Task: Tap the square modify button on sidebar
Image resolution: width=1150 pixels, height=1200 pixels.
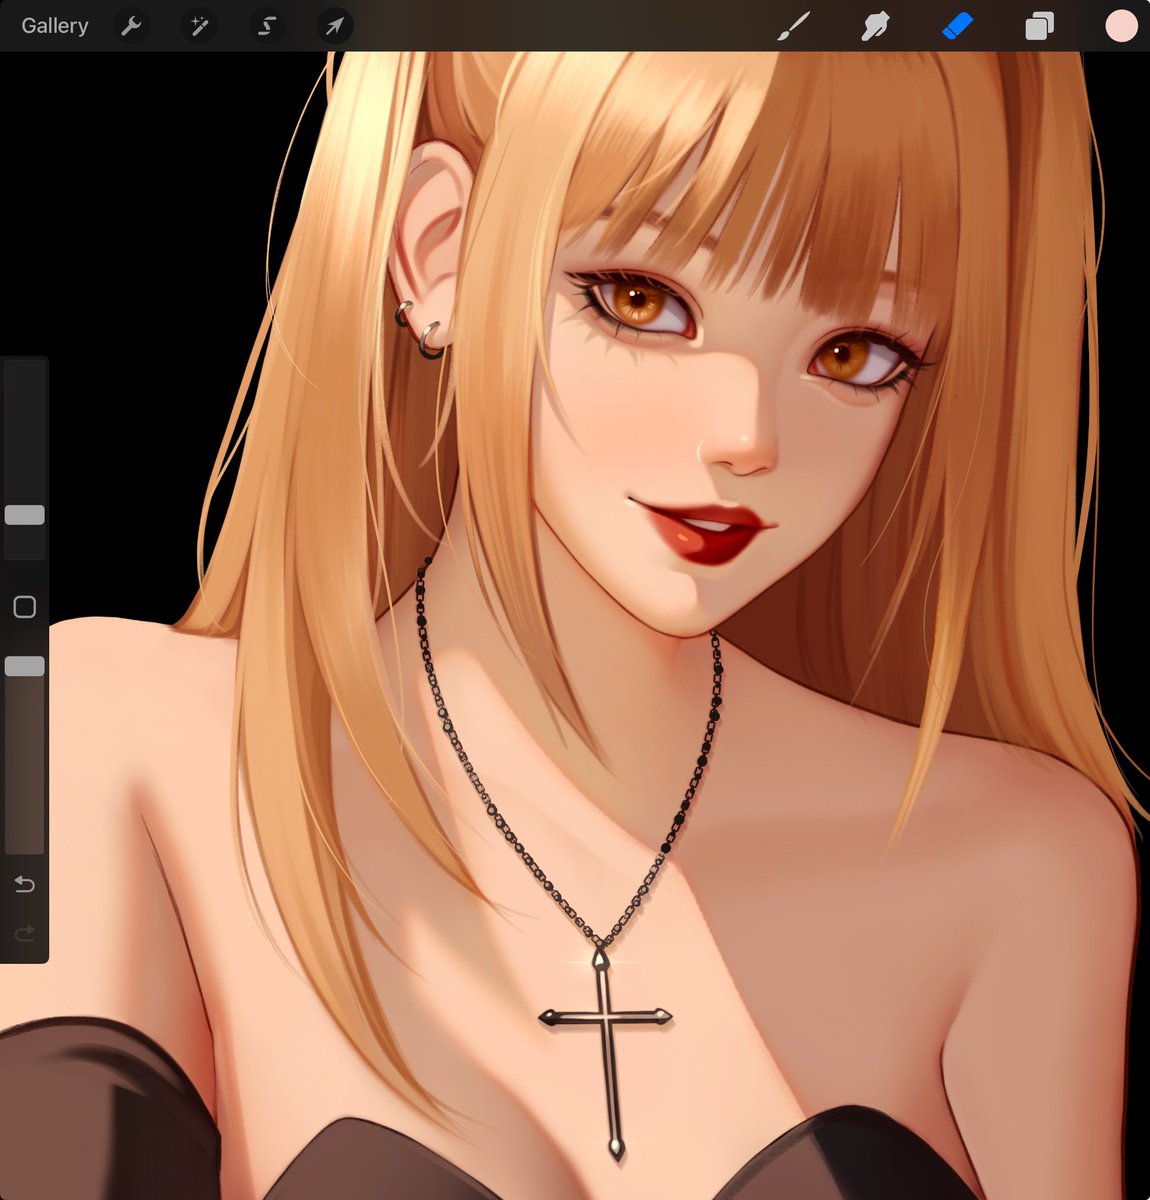Action: (25, 607)
